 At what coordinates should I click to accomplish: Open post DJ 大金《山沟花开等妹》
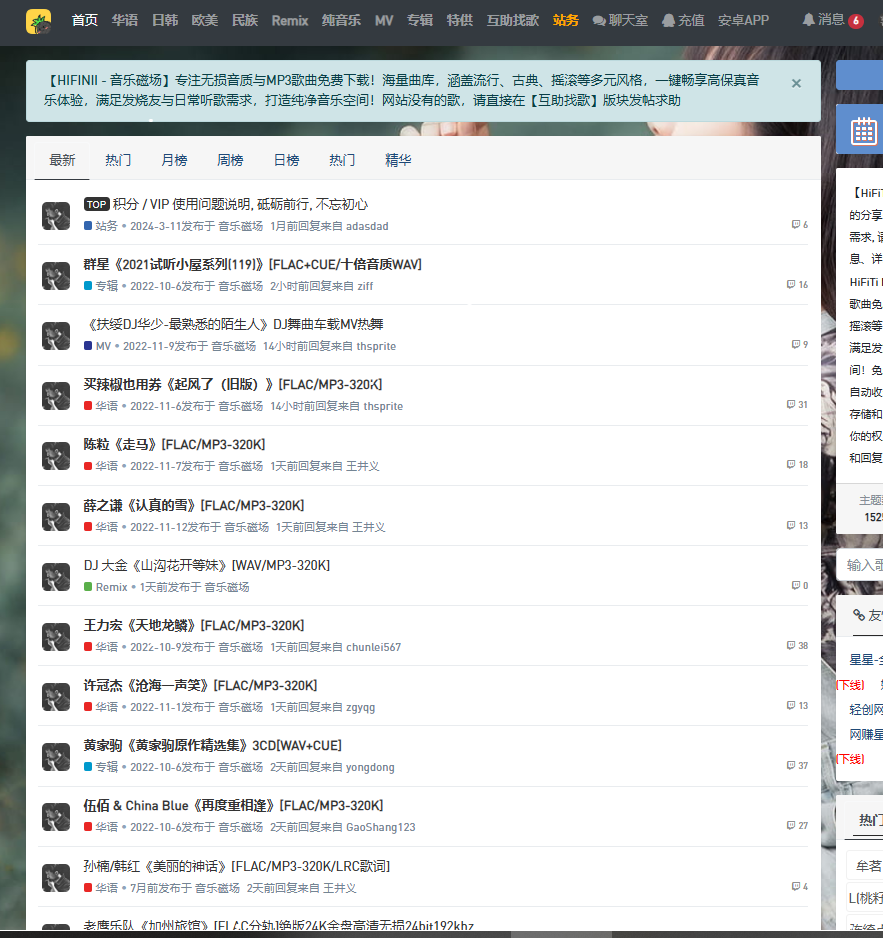(x=206, y=565)
